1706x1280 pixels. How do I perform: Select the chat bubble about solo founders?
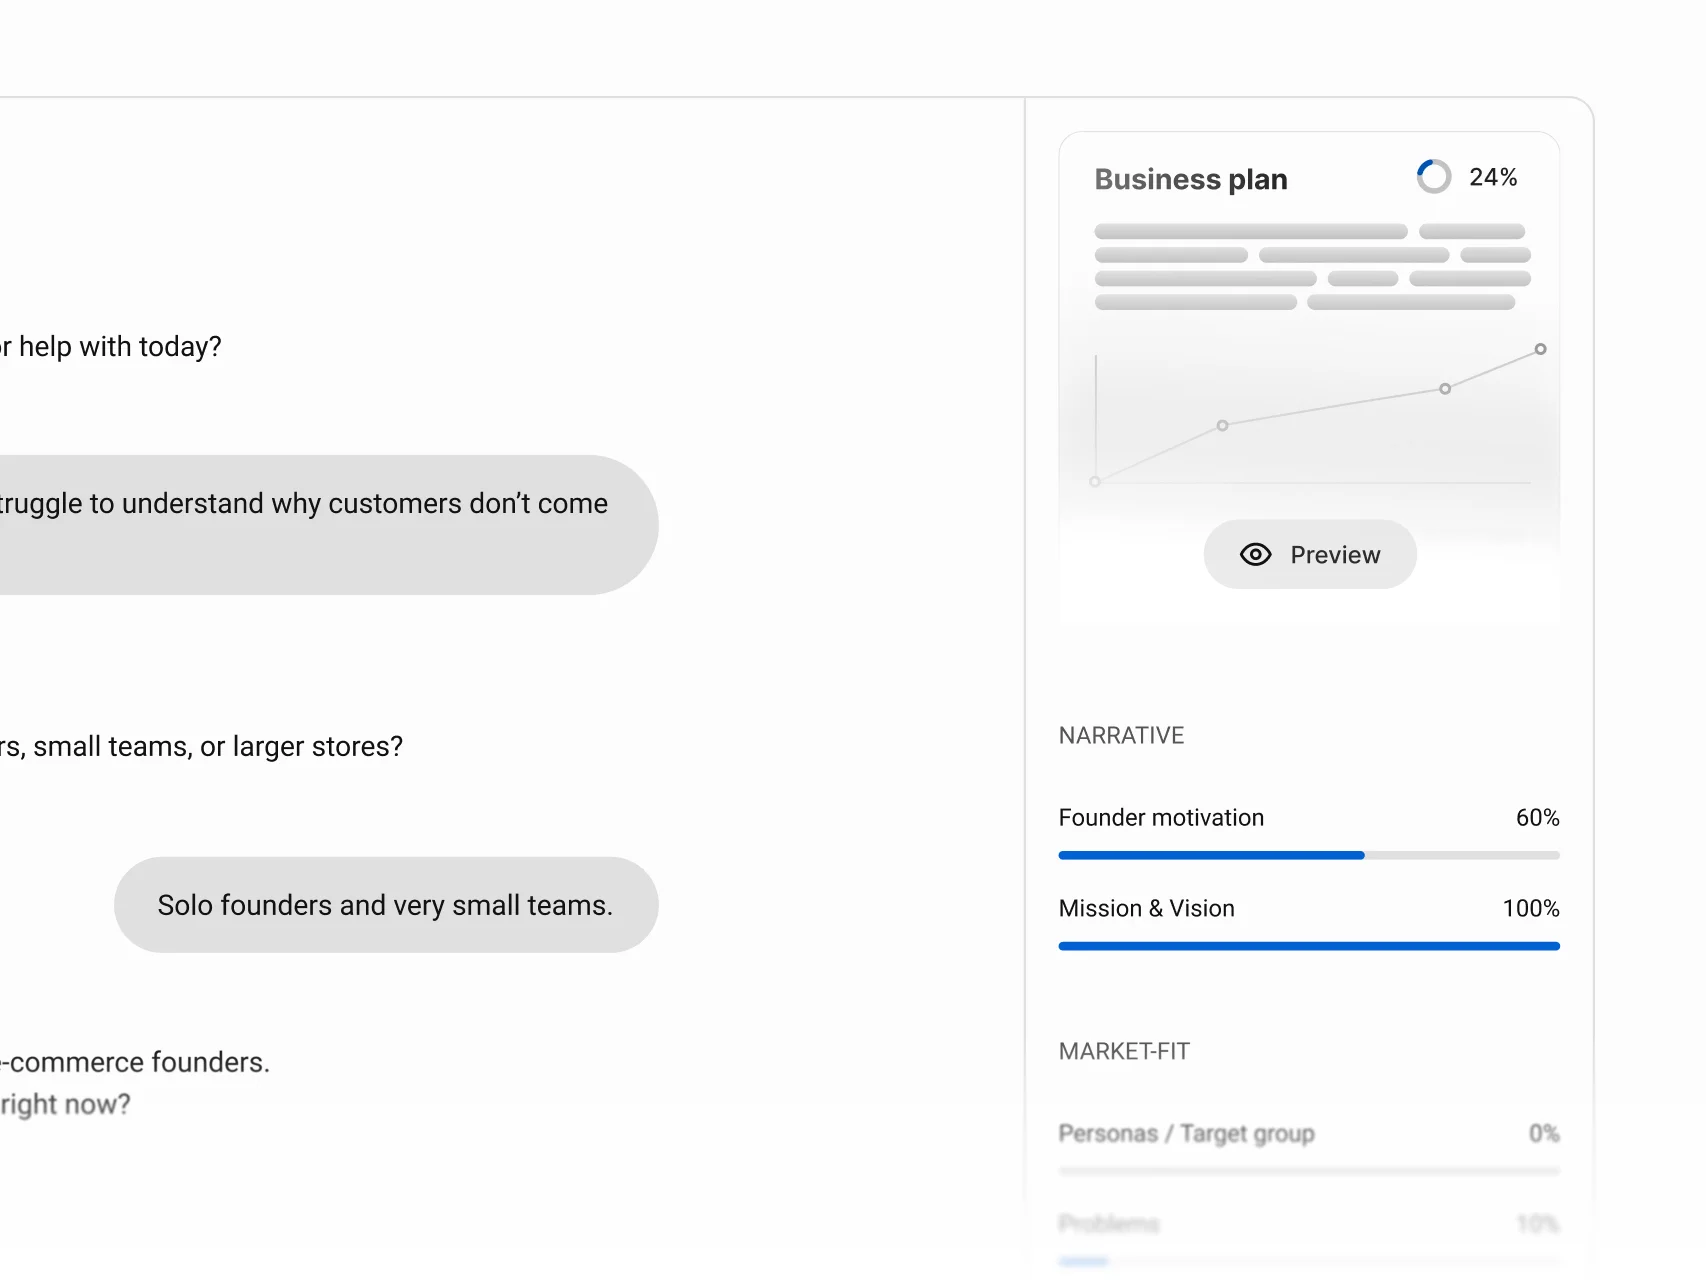coord(385,905)
